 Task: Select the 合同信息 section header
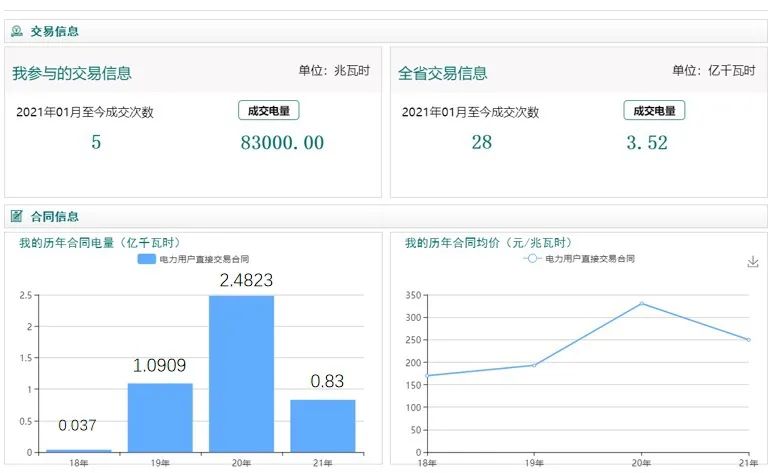(x=386, y=216)
